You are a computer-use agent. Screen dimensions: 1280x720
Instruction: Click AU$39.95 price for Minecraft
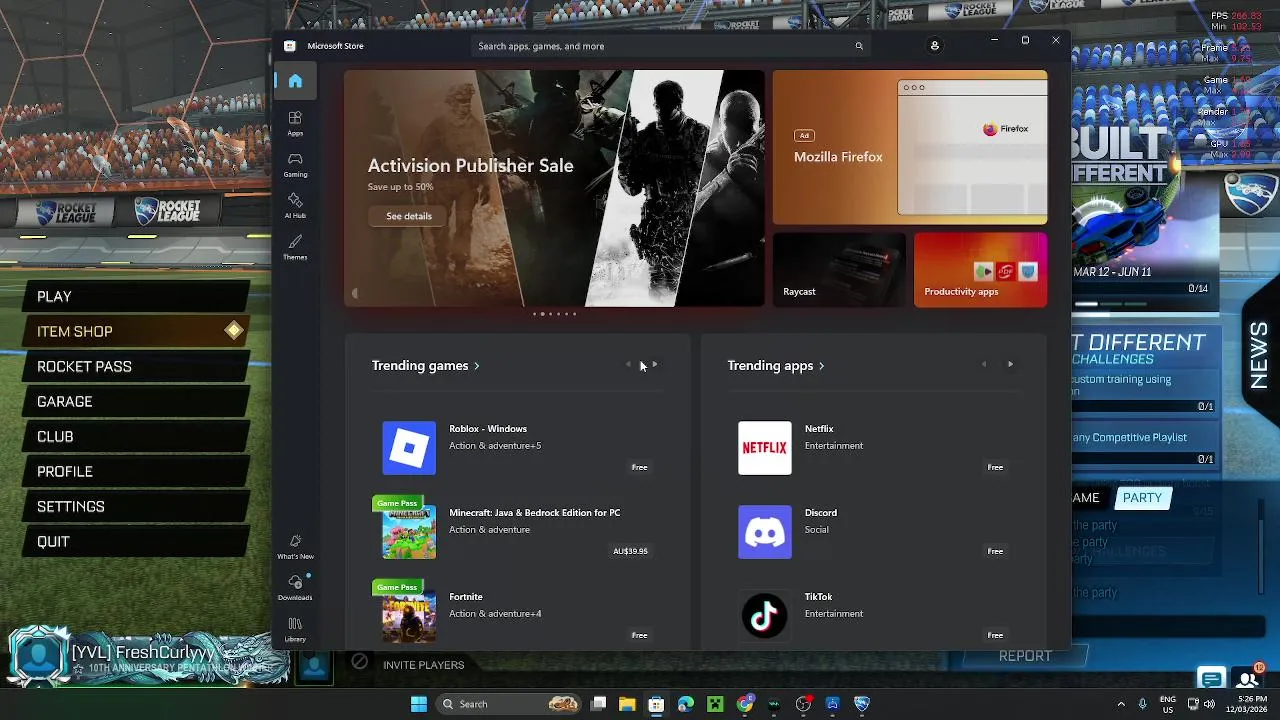coord(630,551)
